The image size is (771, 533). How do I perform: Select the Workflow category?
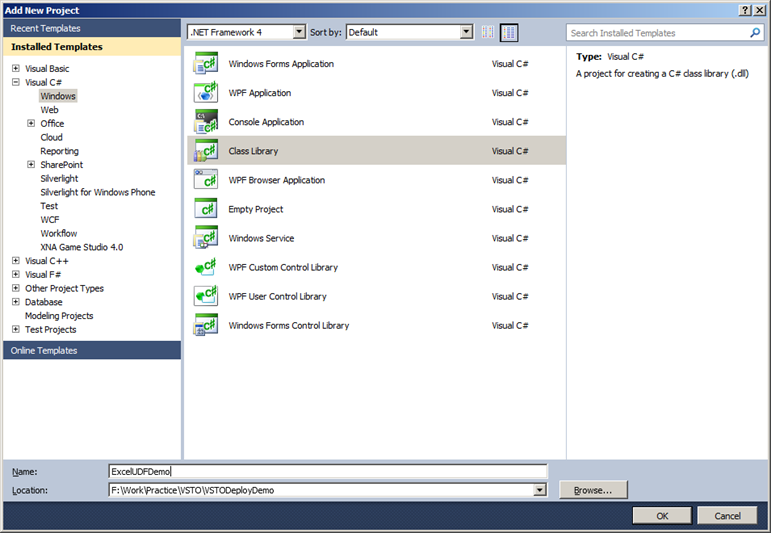[x=59, y=234]
